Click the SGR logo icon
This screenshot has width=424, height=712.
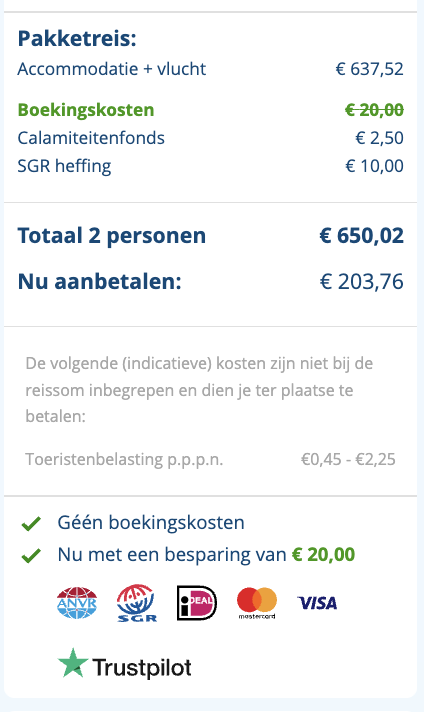pyautogui.click(x=137, y=603)
